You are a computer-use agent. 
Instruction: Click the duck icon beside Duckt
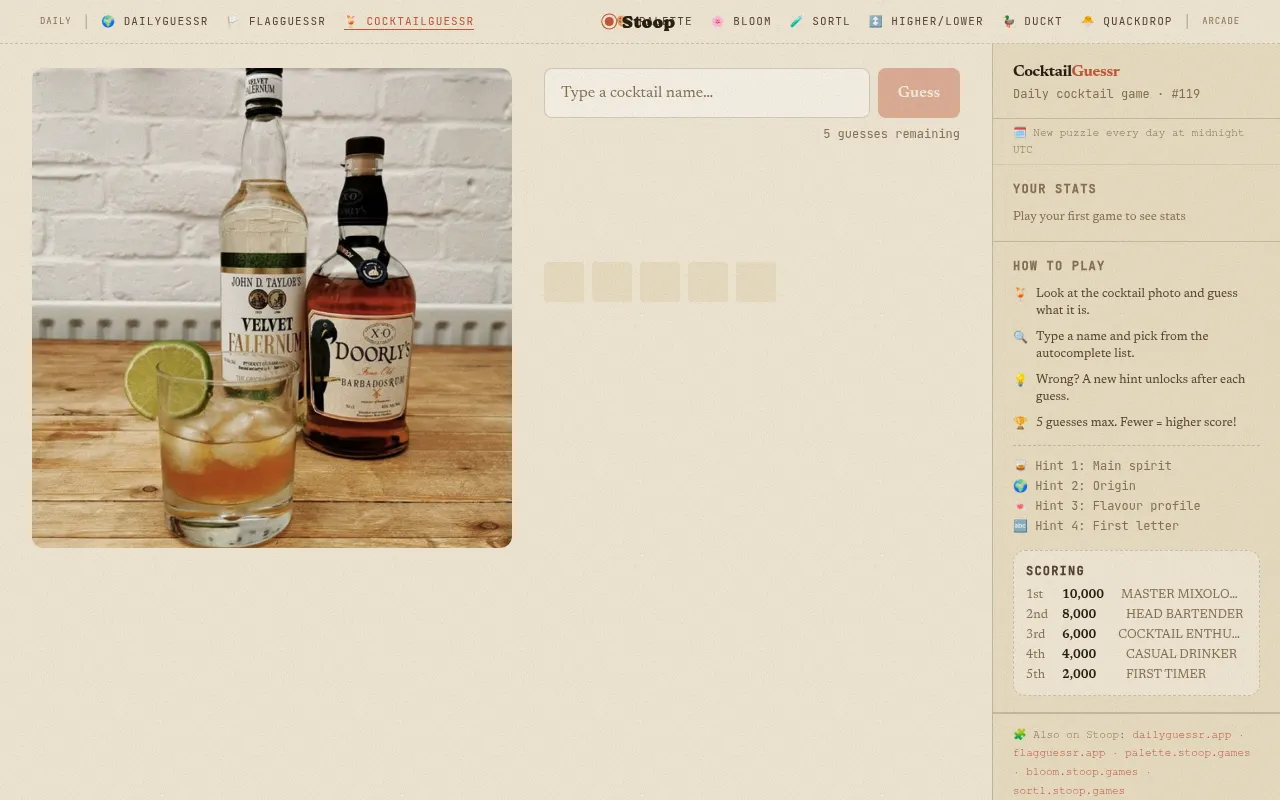1009,21
